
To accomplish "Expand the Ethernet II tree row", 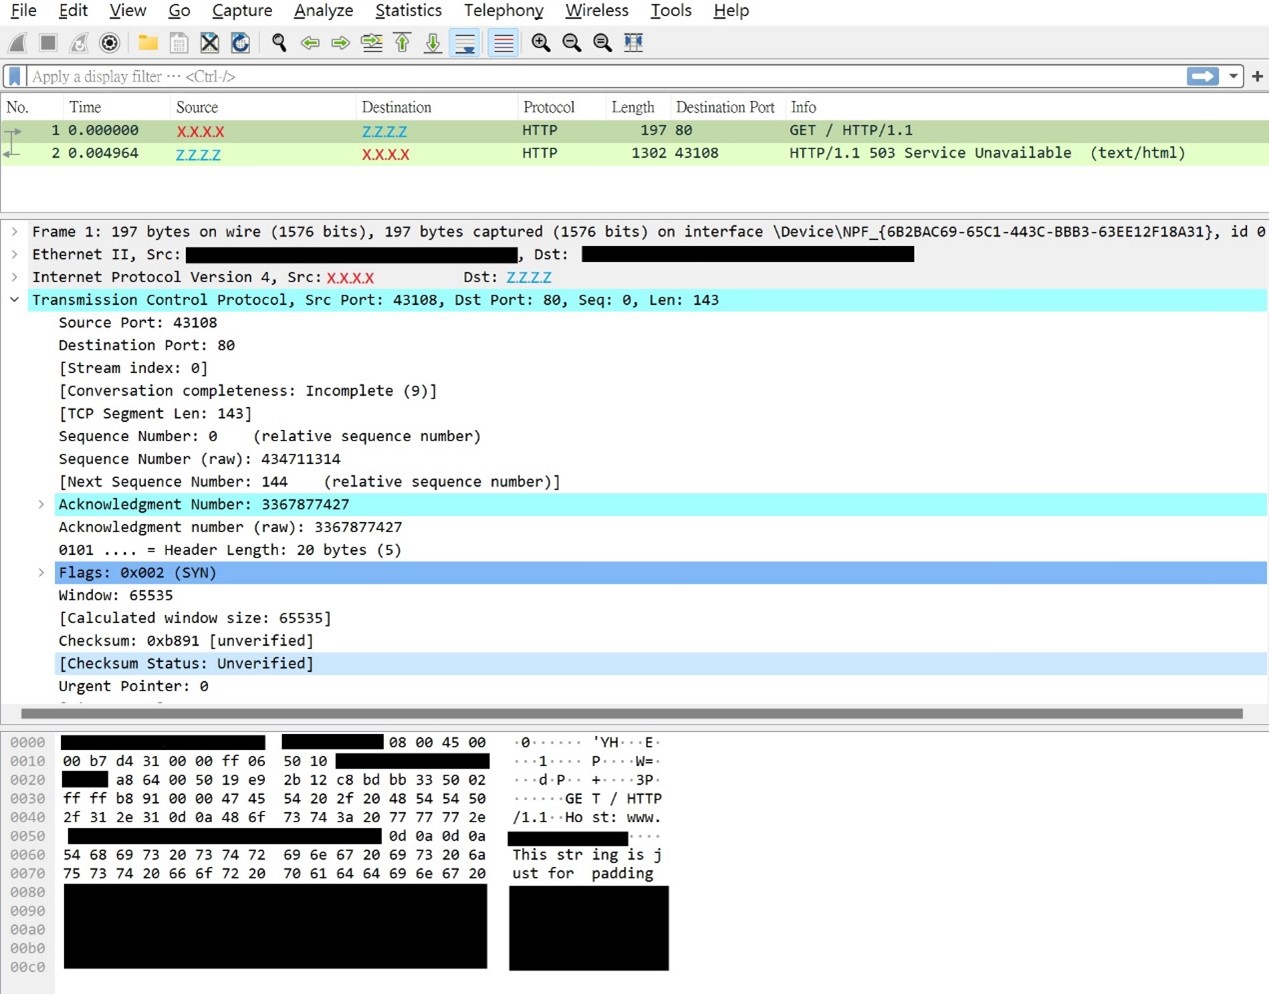I will 15,255.
